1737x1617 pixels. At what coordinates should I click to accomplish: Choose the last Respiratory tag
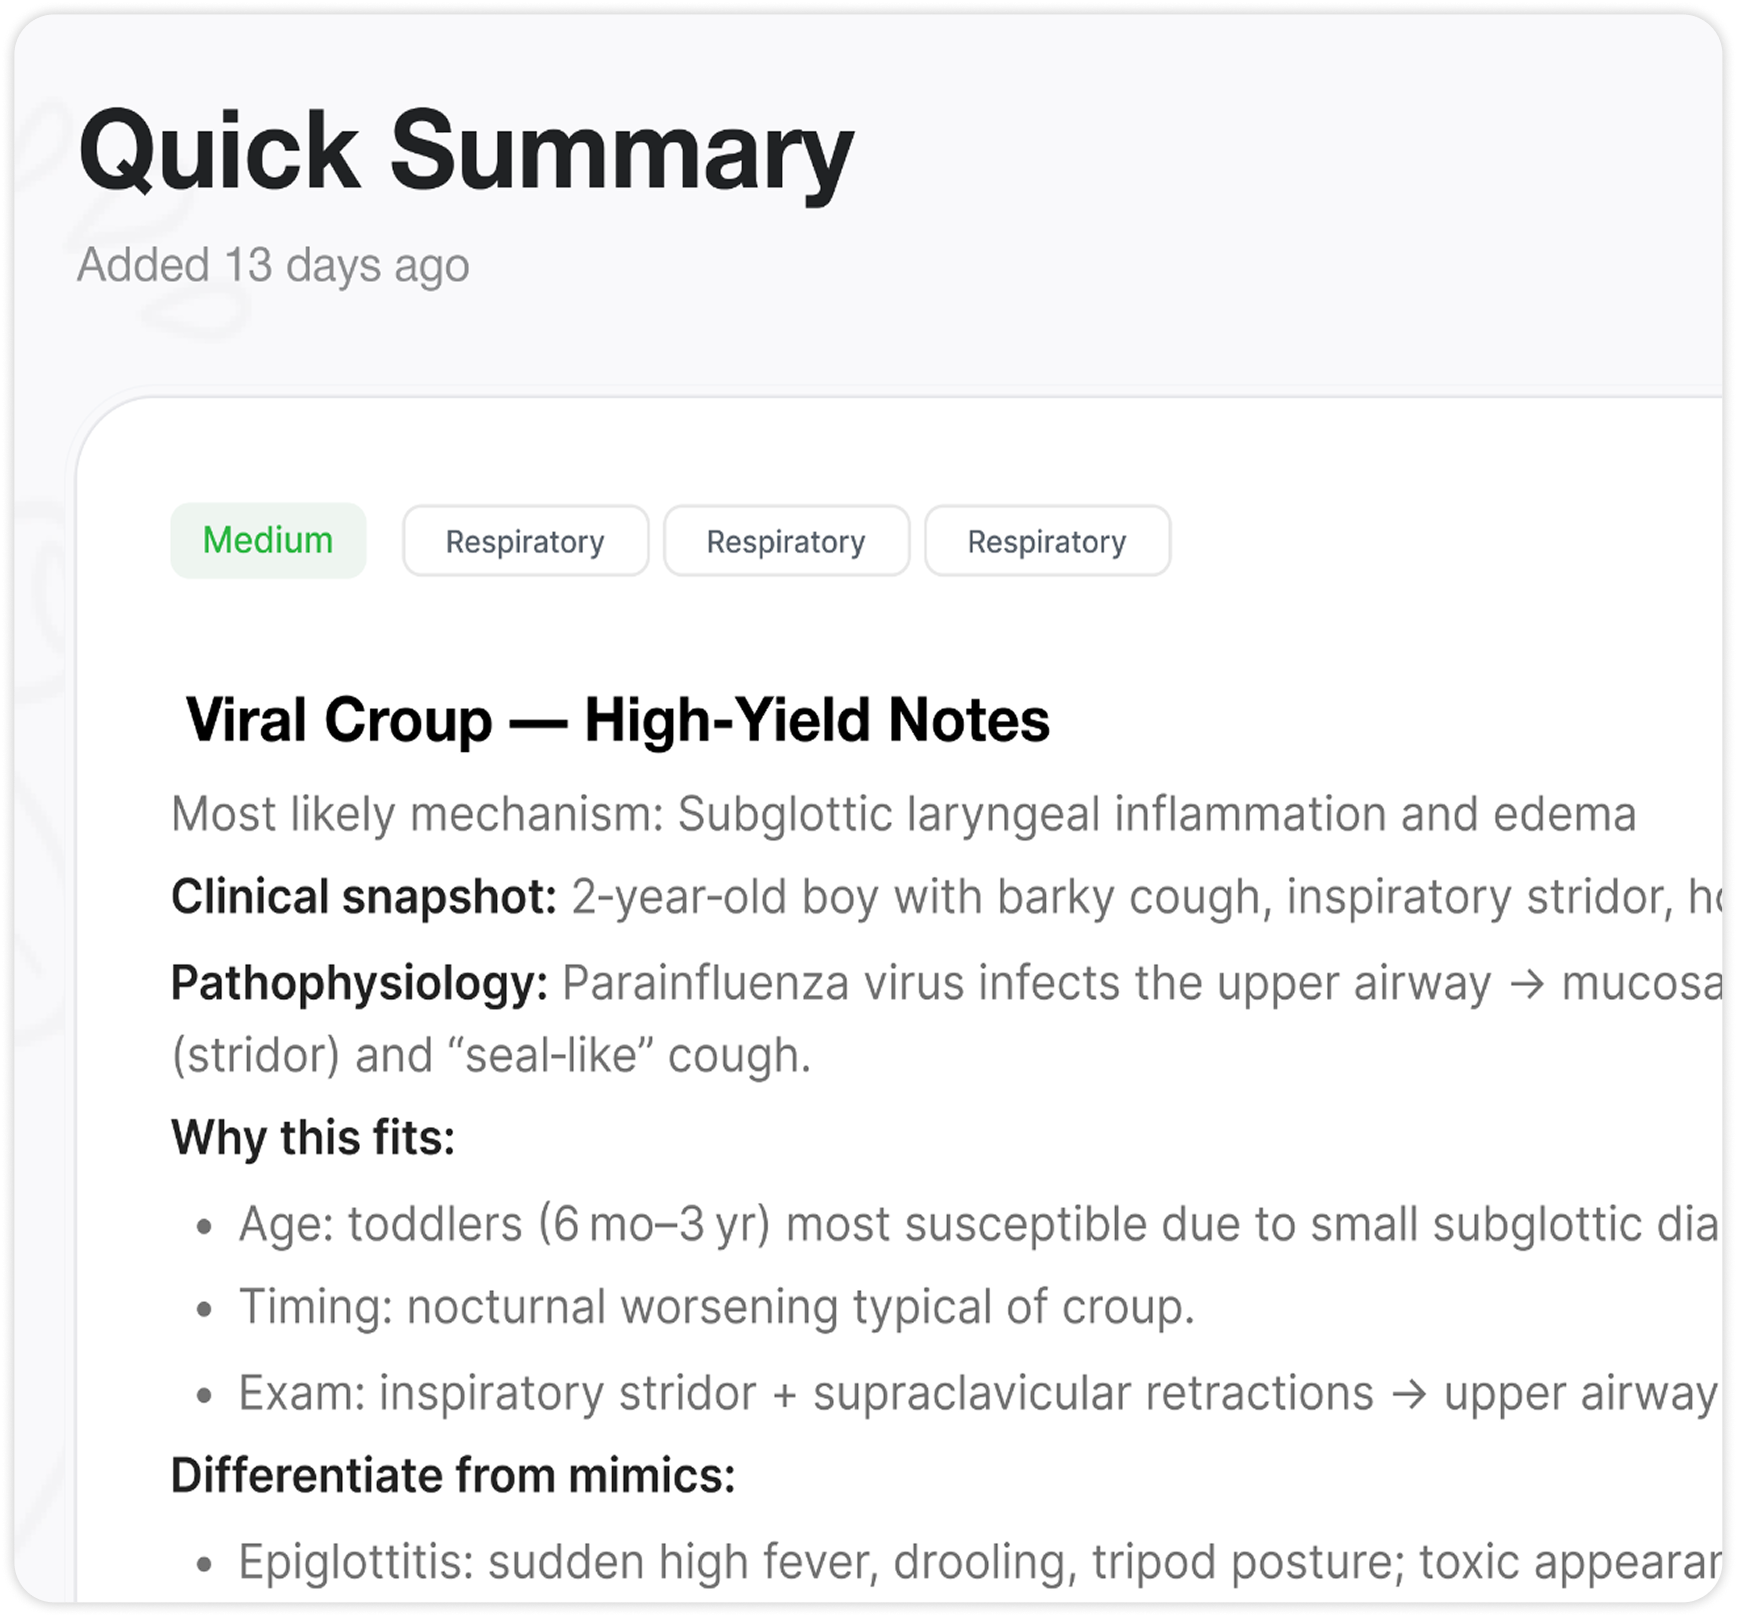click(1047, 541)
